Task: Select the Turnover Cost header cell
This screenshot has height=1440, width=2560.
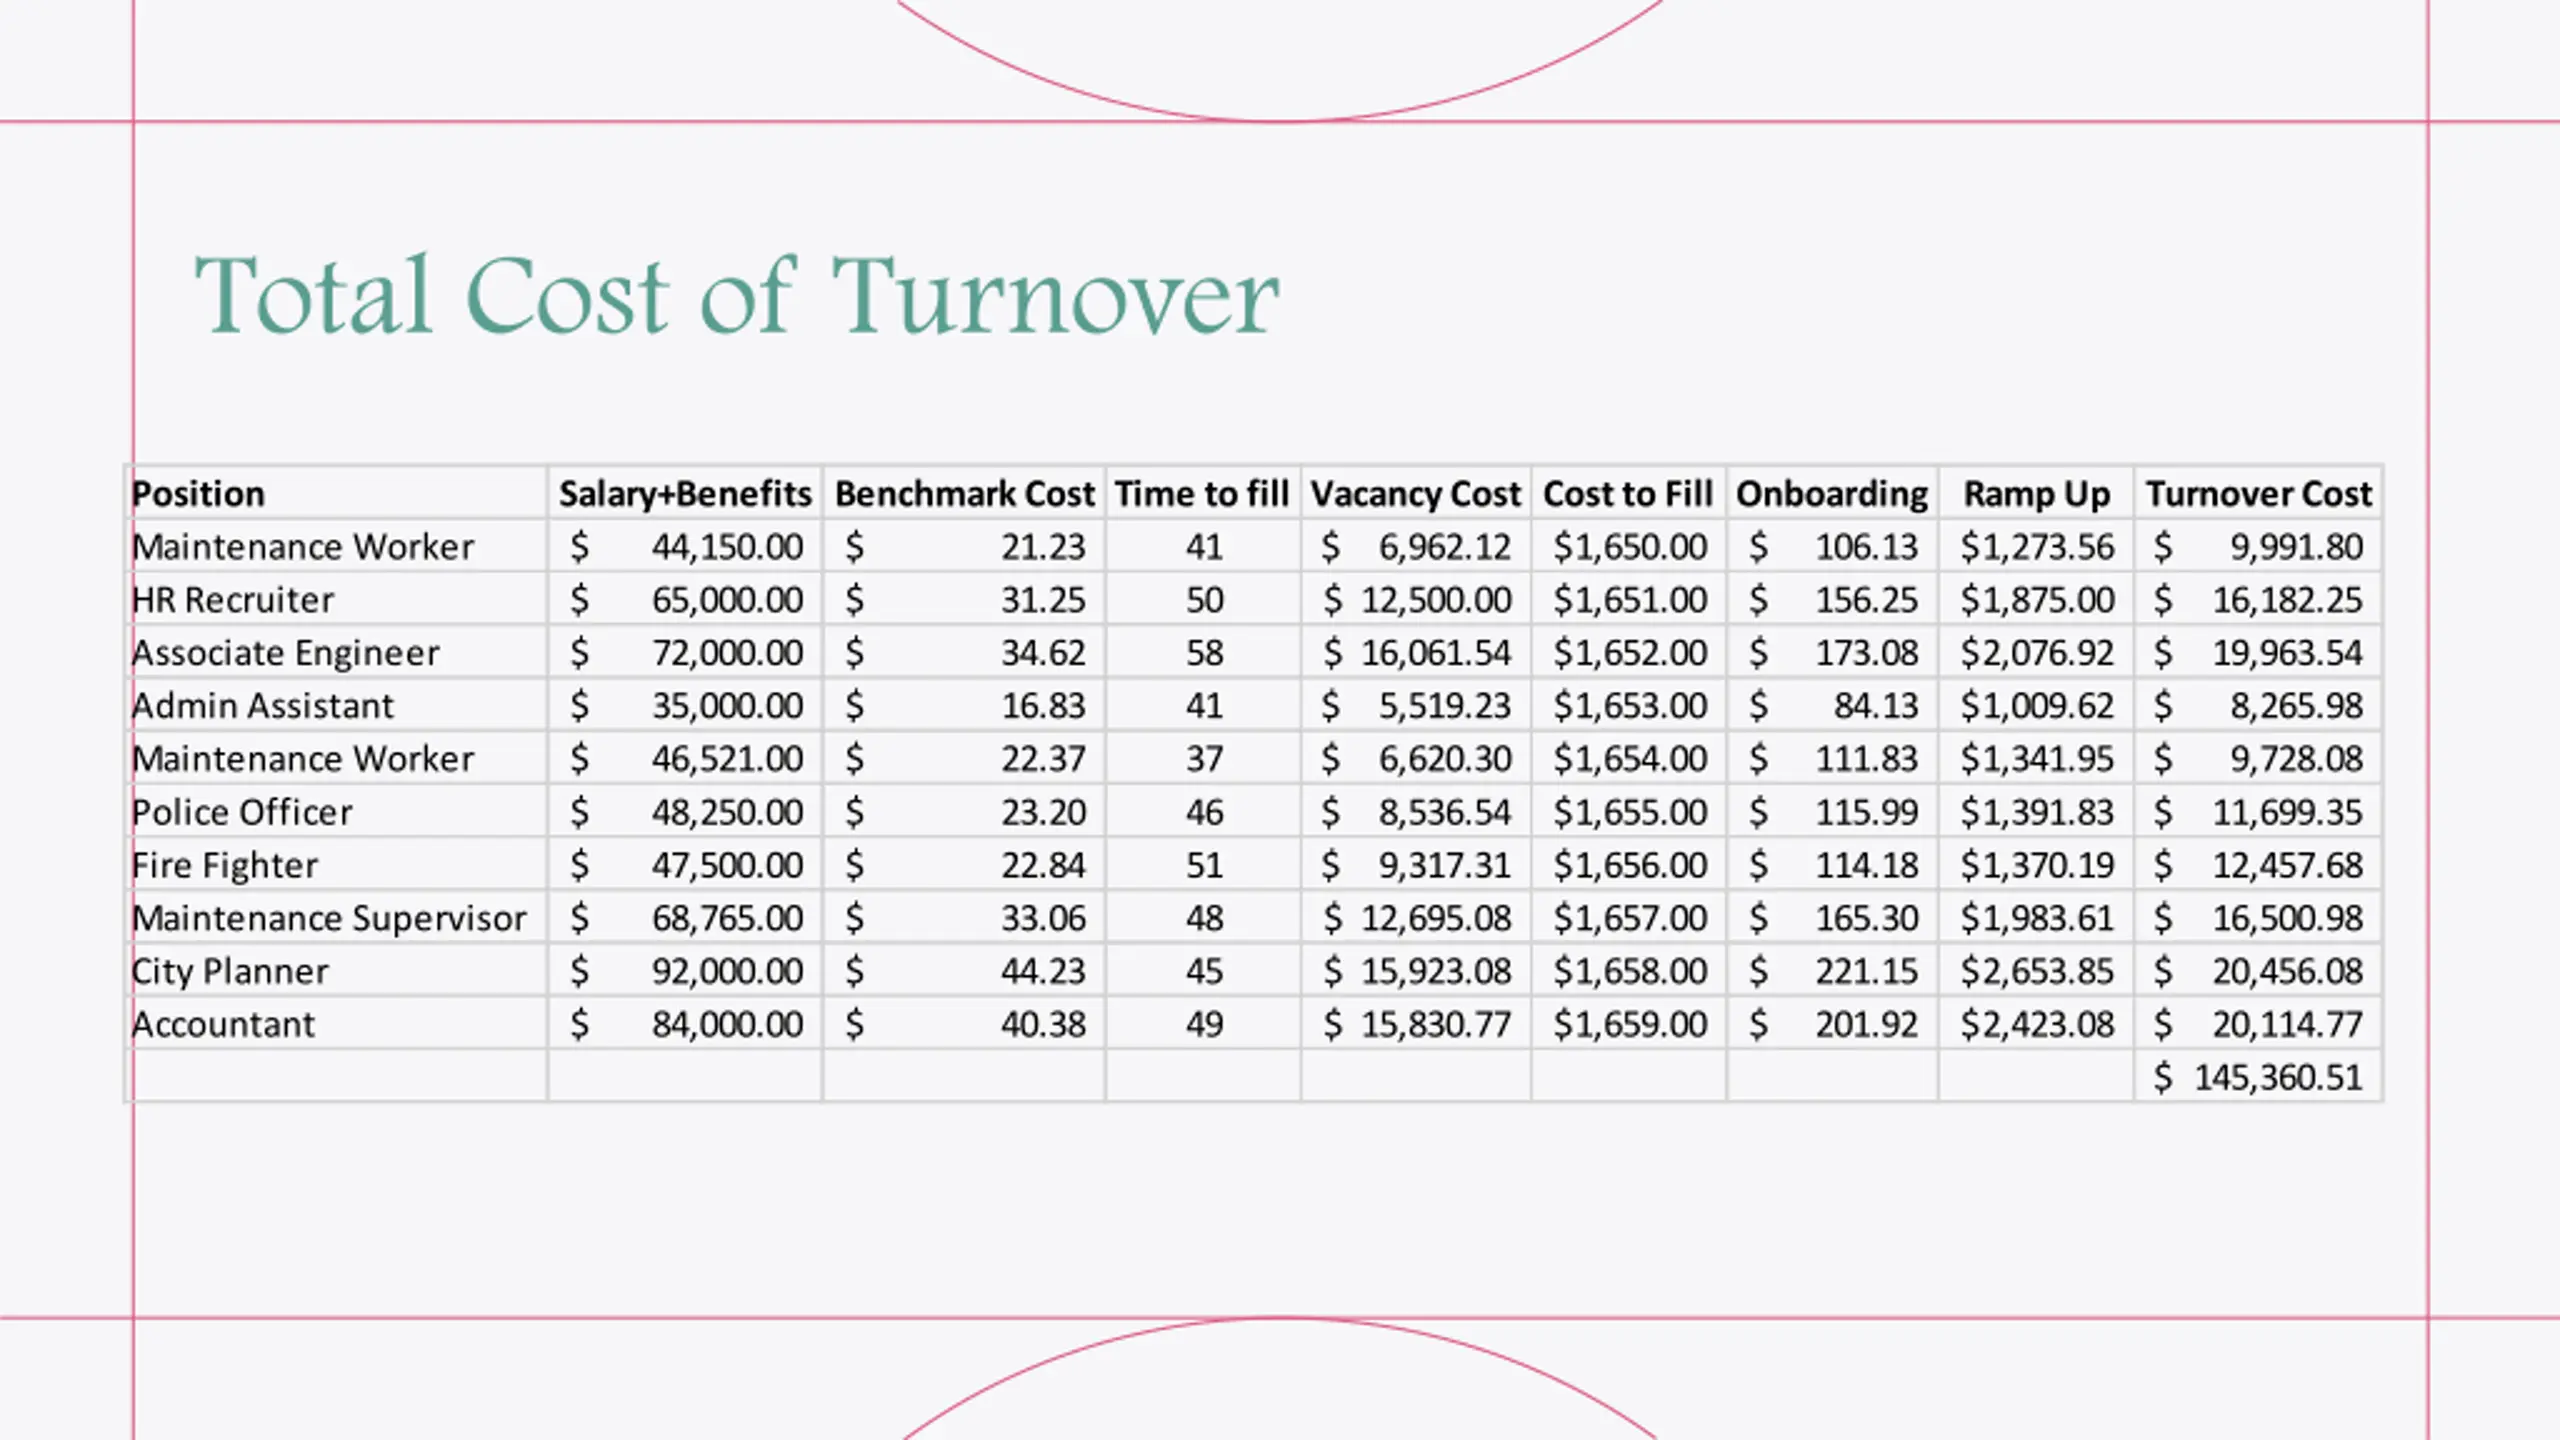Action: click(x=2258, y=494)
